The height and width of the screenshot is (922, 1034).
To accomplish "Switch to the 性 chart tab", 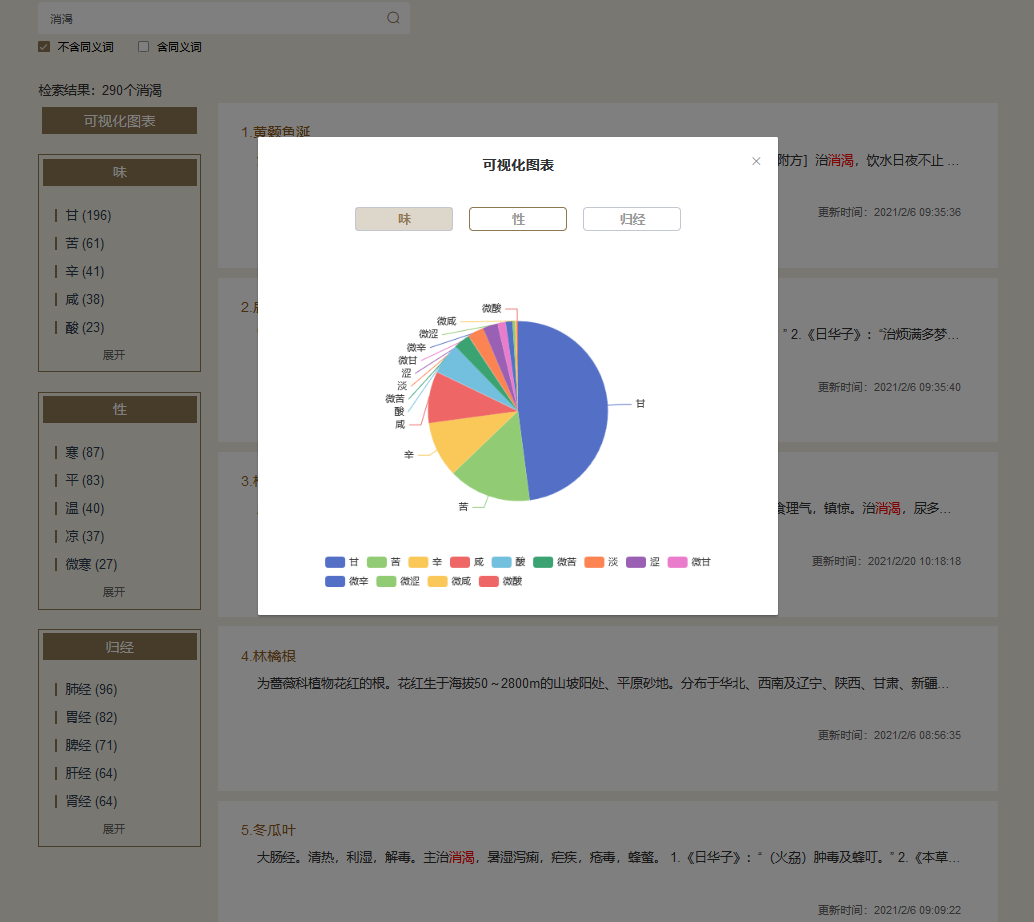I will tap(518, 219).
